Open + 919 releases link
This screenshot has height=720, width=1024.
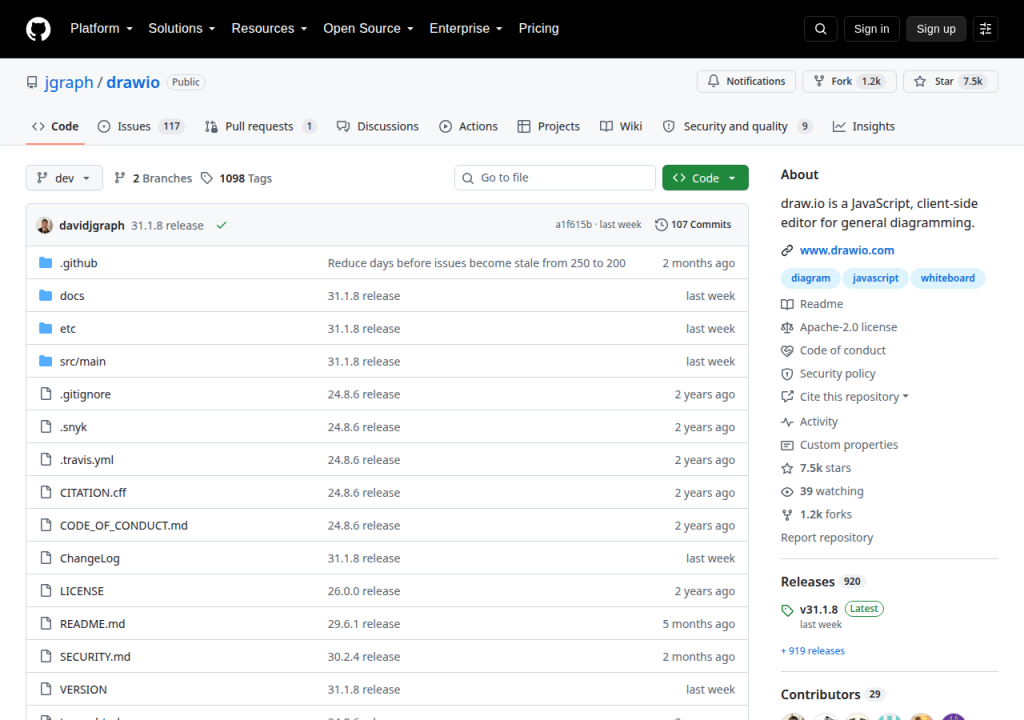pos(812,651)
